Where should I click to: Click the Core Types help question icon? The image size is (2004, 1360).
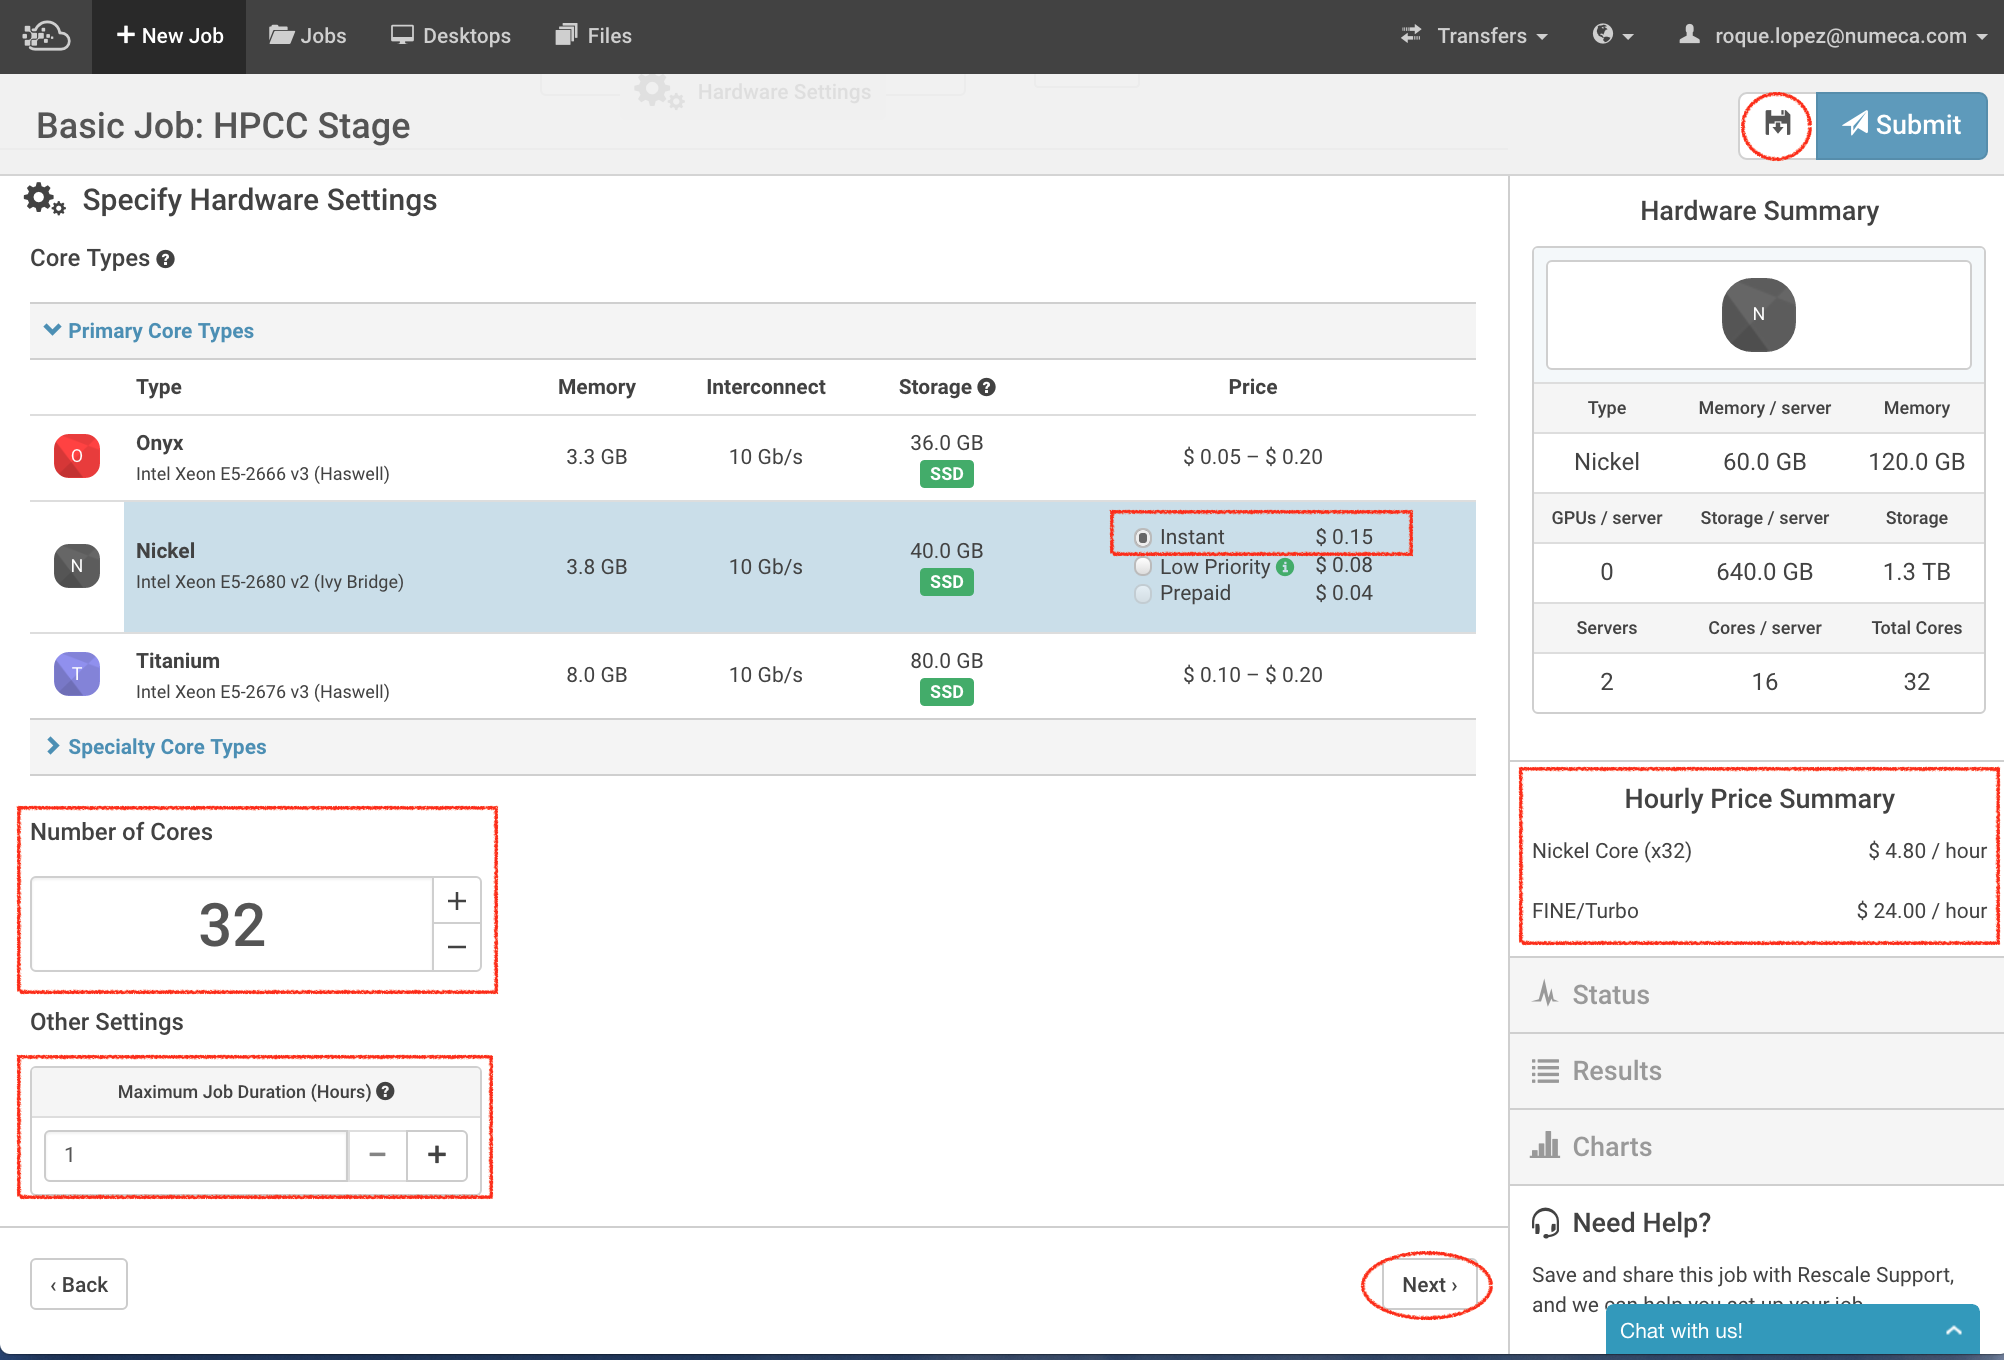coord(166,259)
